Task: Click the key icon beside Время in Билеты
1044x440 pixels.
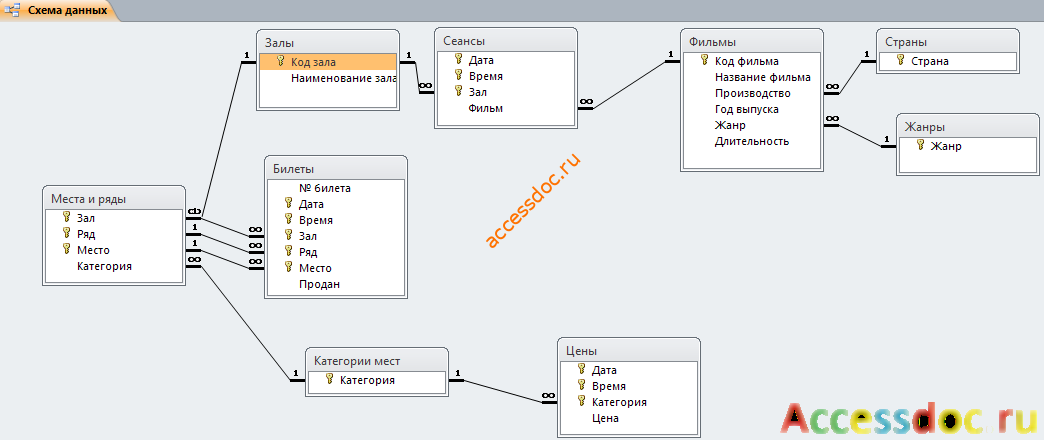Action: pyautogui.click(x=288, y=219)
